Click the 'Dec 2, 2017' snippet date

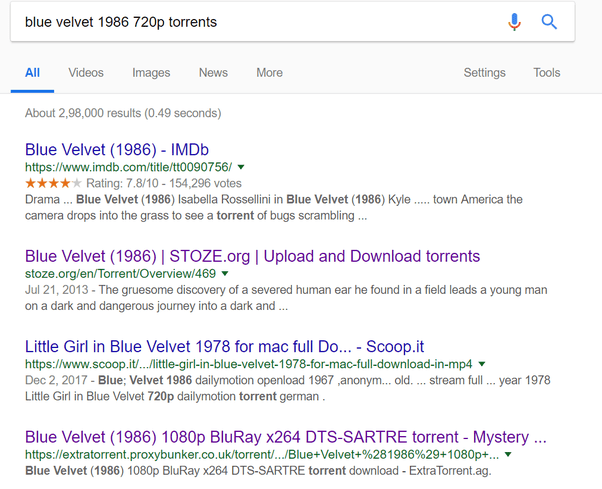click(56, 380)
